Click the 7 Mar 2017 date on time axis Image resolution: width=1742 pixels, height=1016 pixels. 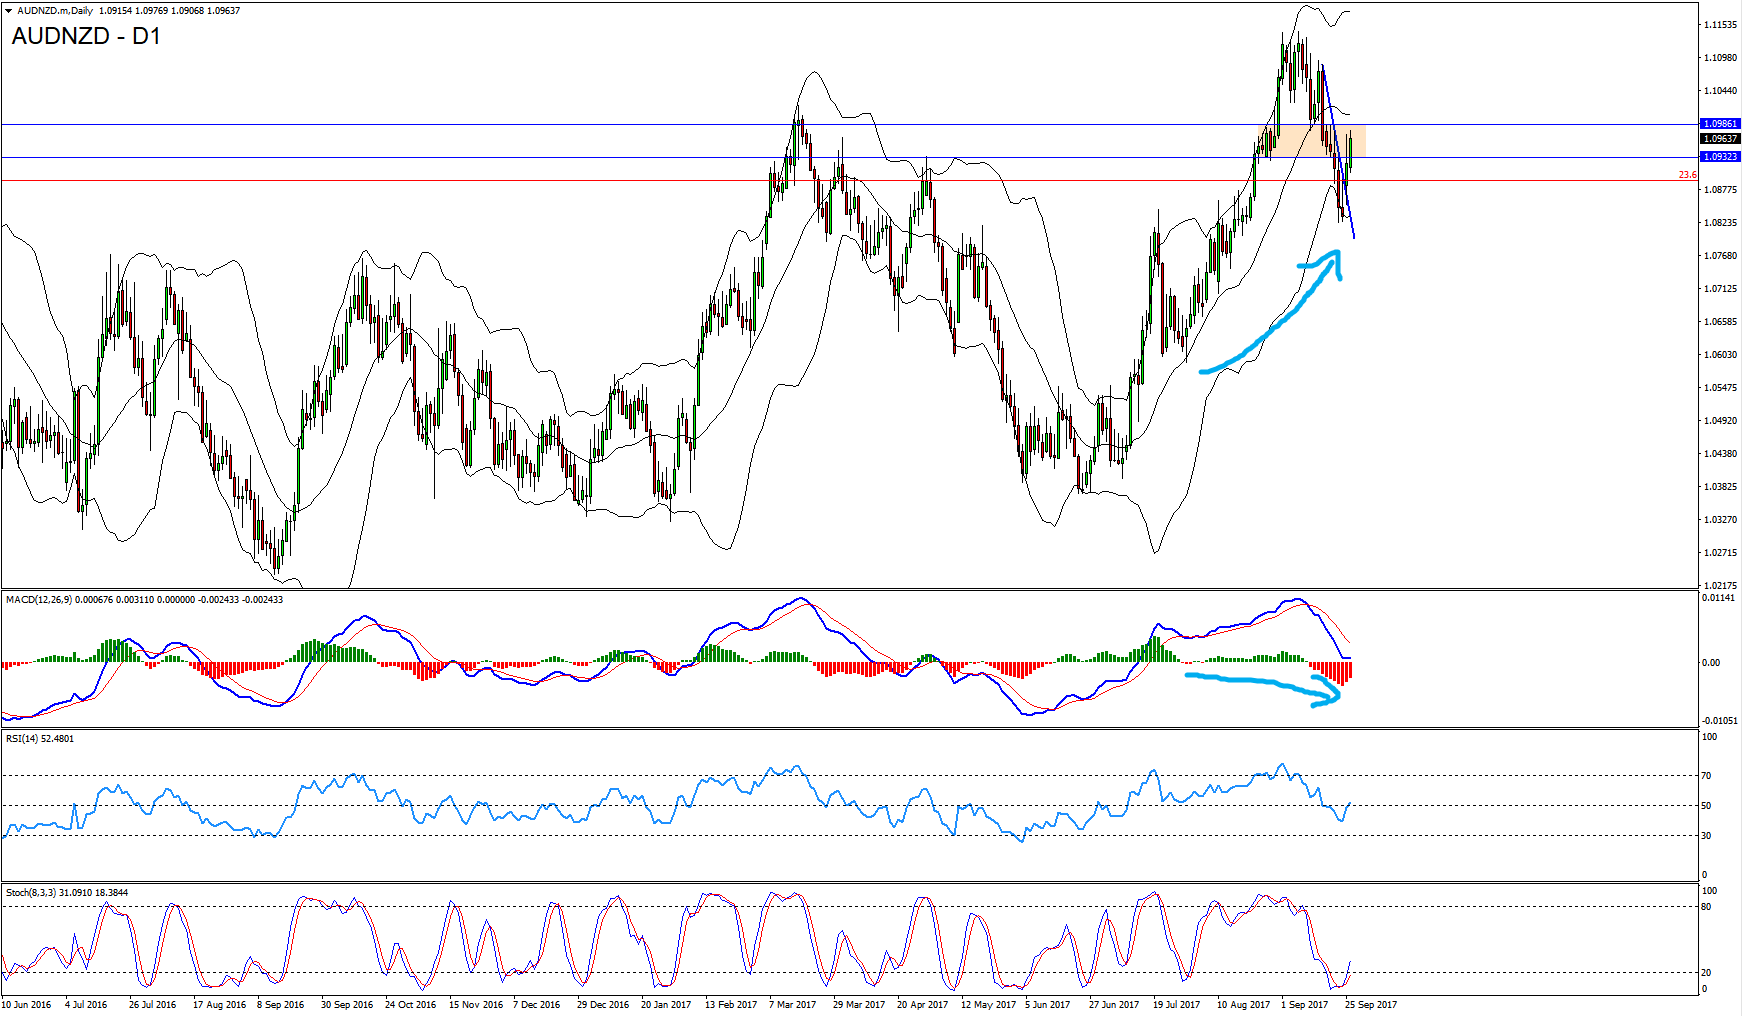click(792, 1004)
